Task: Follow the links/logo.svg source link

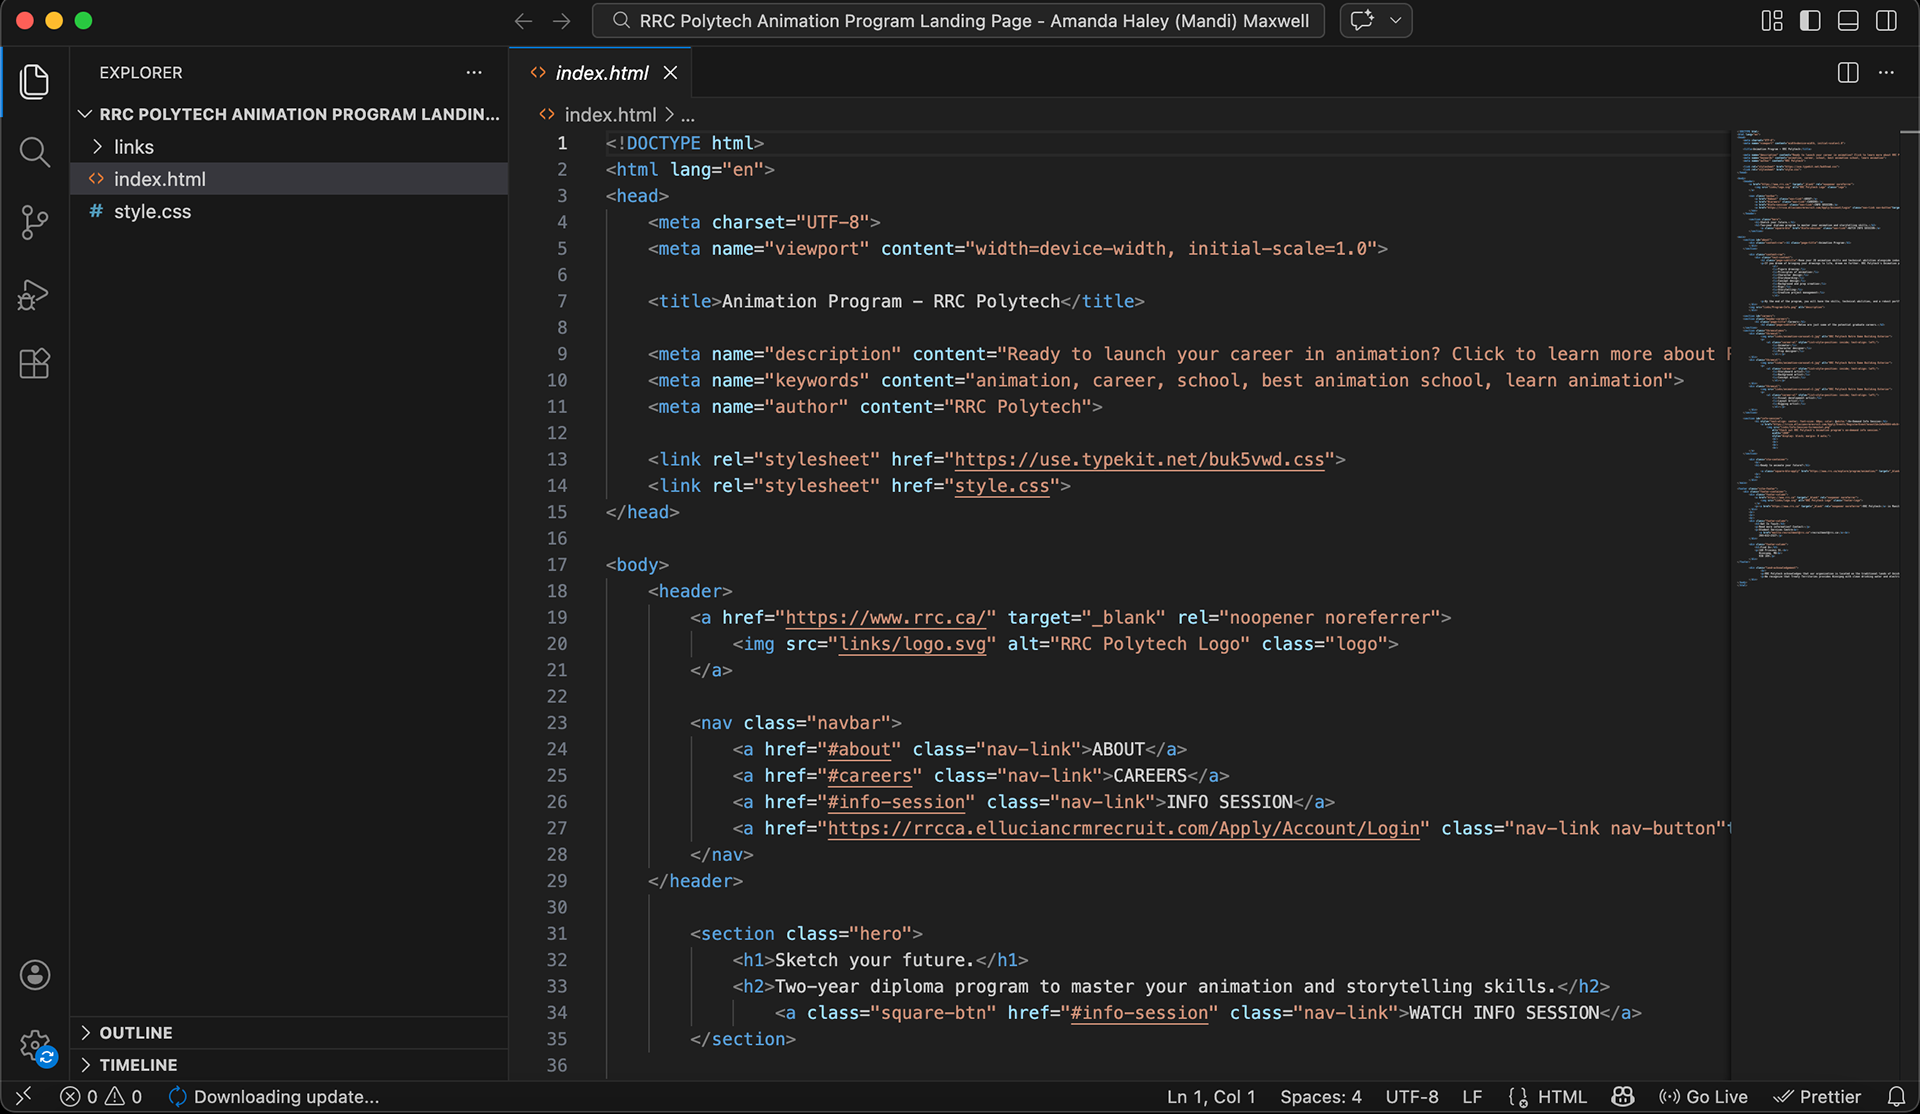Action: 913,644
